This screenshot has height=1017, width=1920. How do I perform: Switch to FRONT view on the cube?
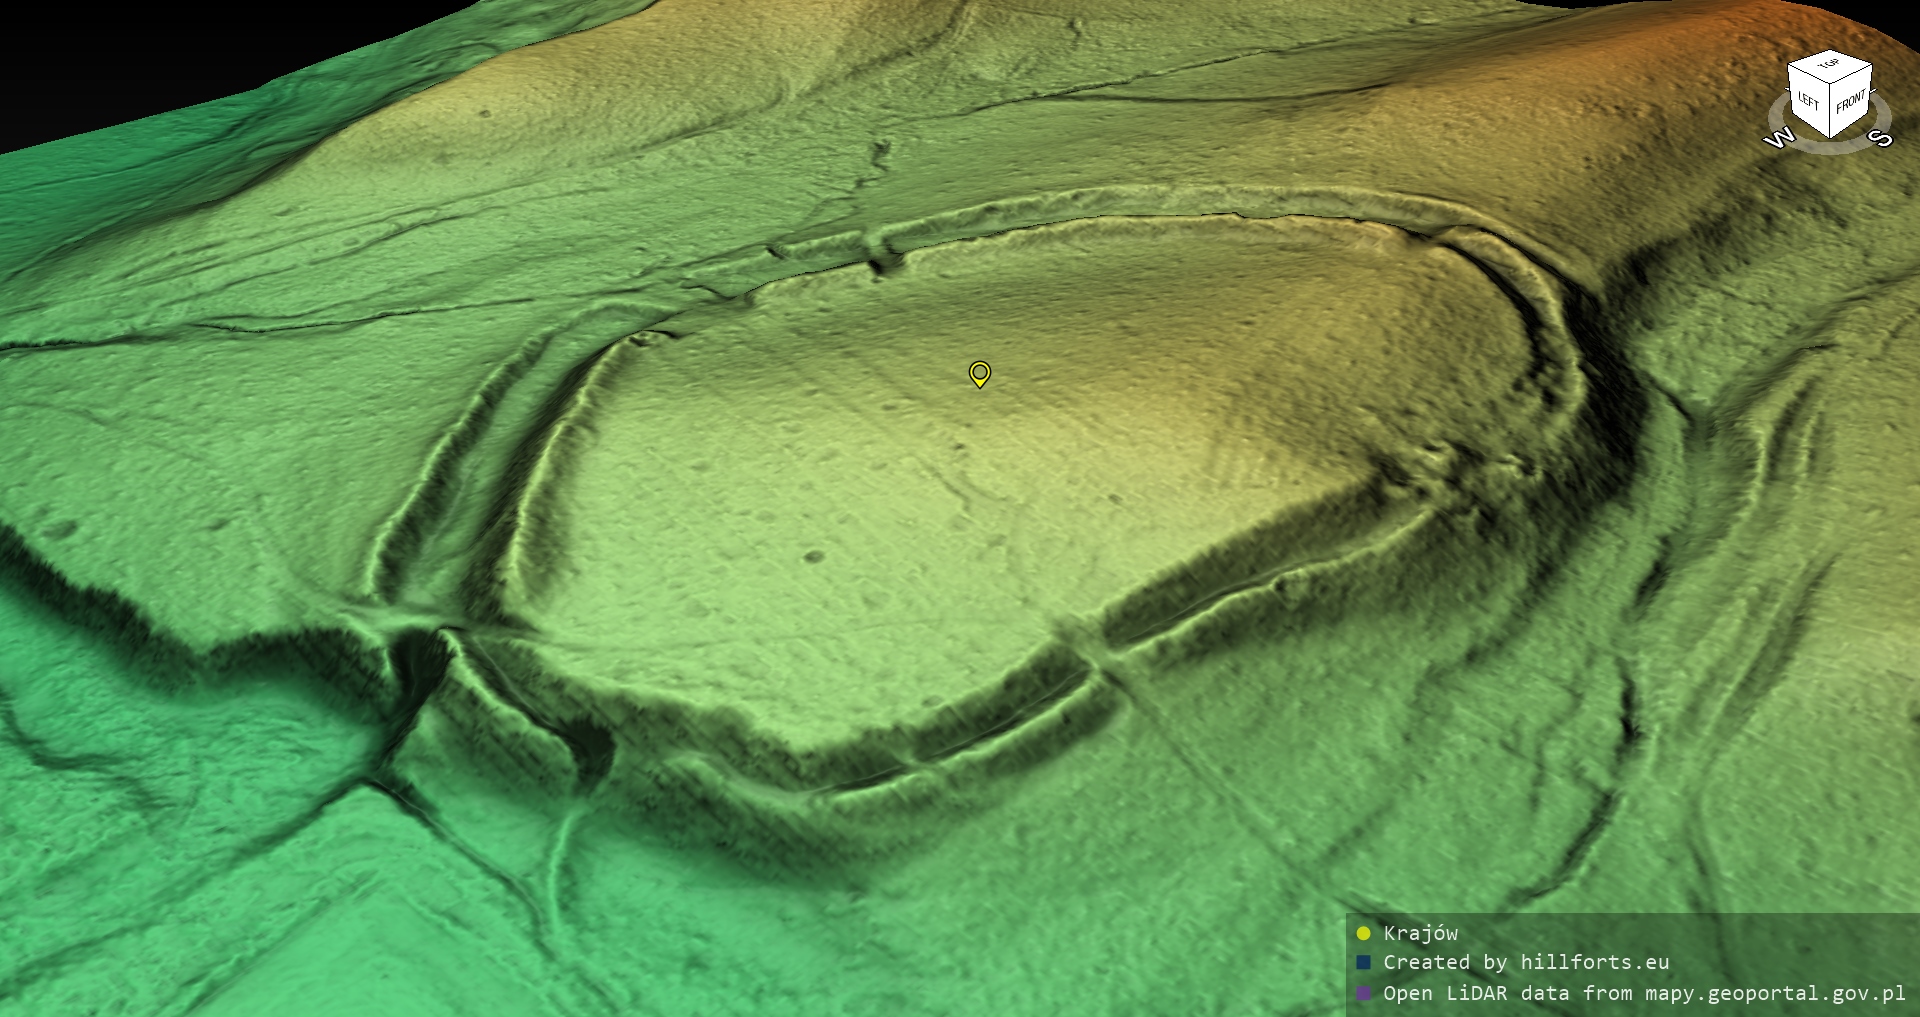1850,102
